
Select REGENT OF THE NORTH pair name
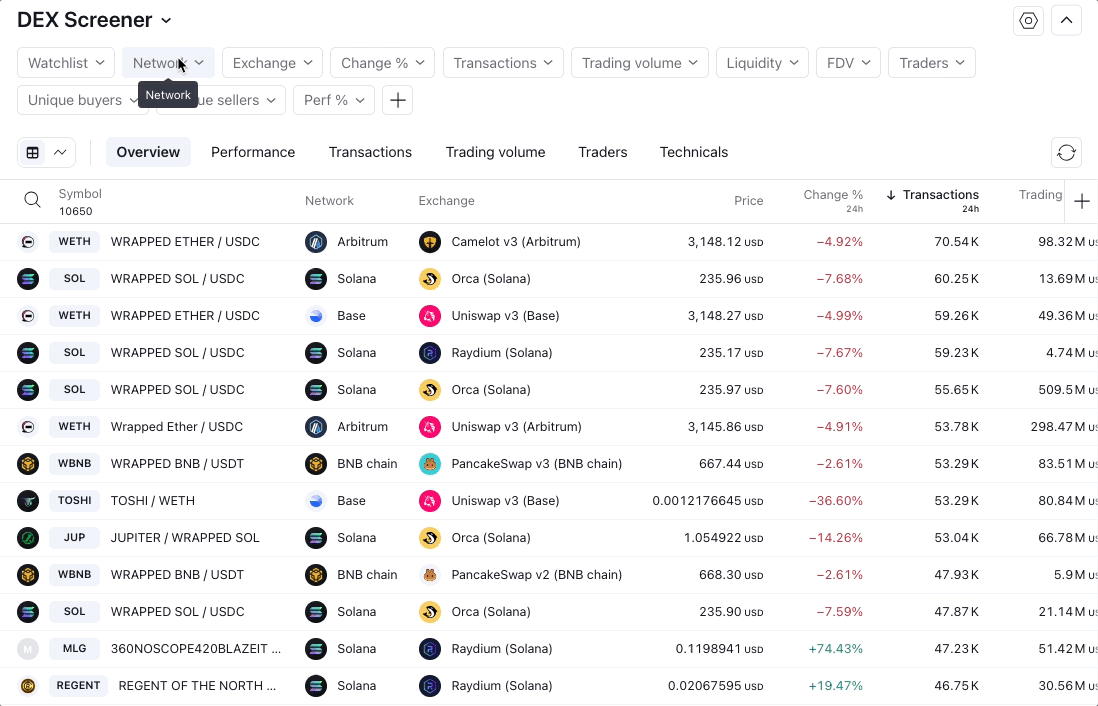tap(197, 686)
